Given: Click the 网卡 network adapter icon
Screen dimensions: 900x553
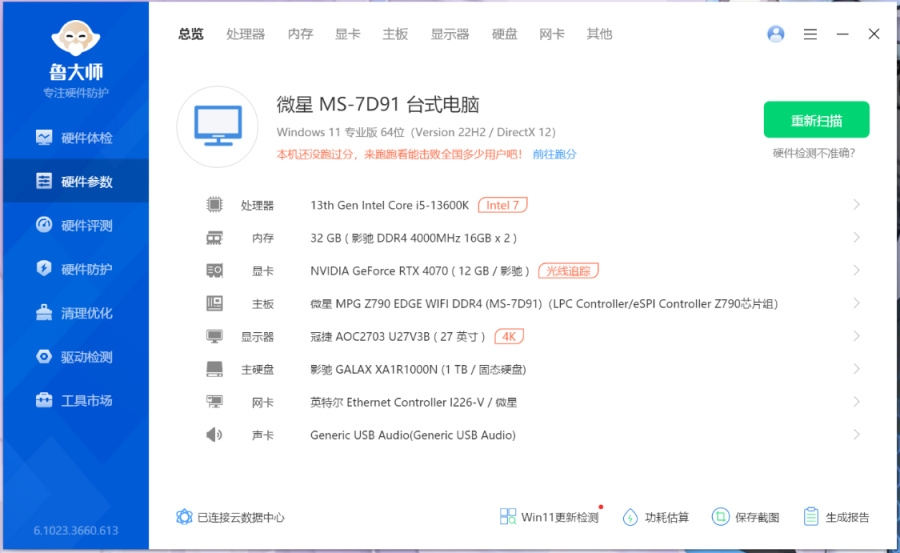Looking at the screenshot, I should [x=214, y=402].
